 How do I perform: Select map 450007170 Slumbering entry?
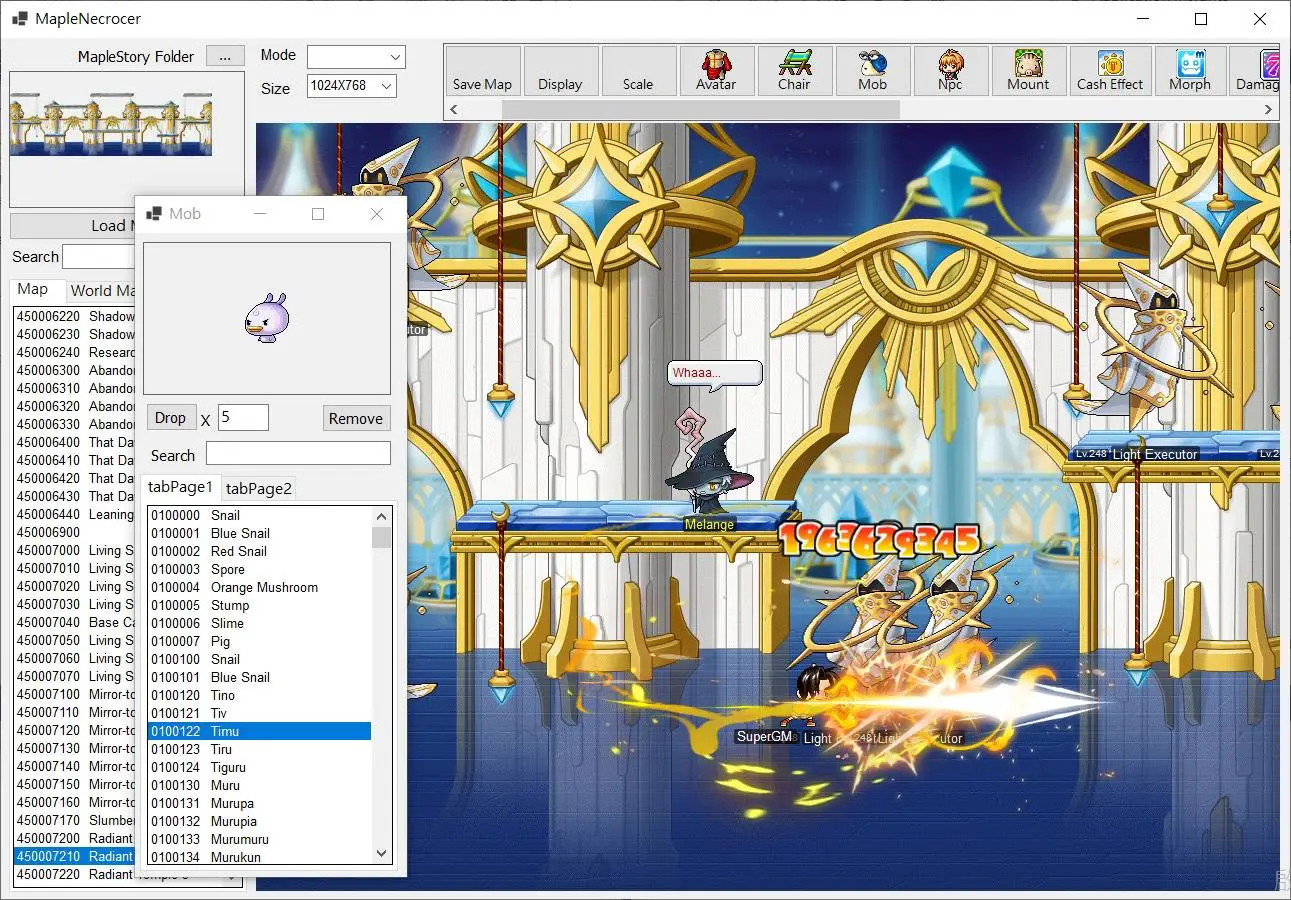(x=75, y=820)
